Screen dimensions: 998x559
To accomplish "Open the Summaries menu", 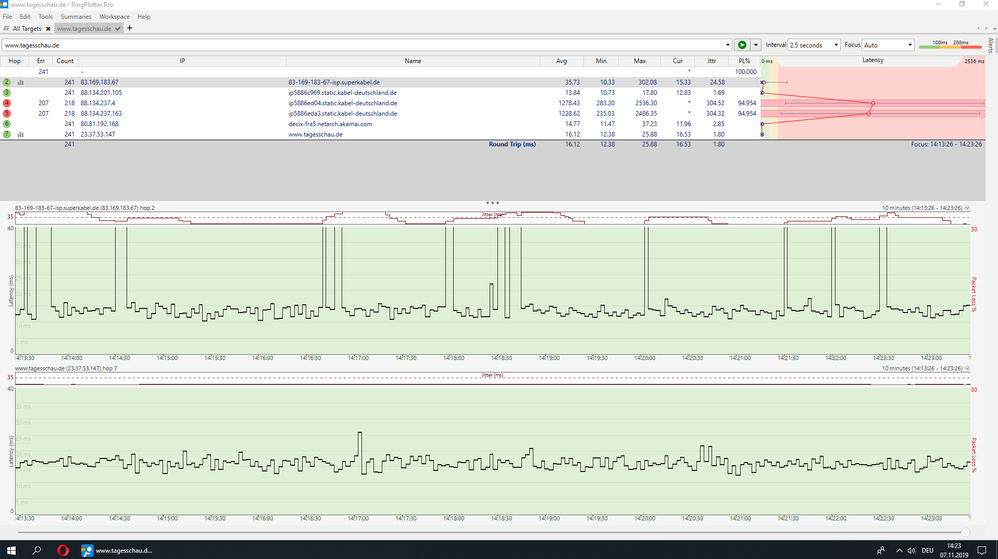I will pyautogui.click(x=76, y=17).
